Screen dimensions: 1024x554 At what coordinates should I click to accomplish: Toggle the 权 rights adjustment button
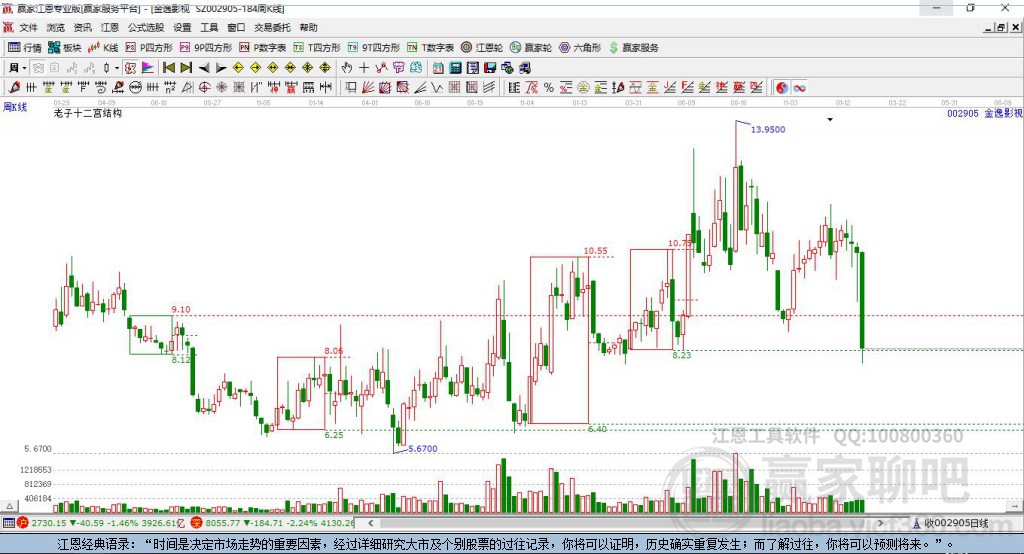point(131,68)
